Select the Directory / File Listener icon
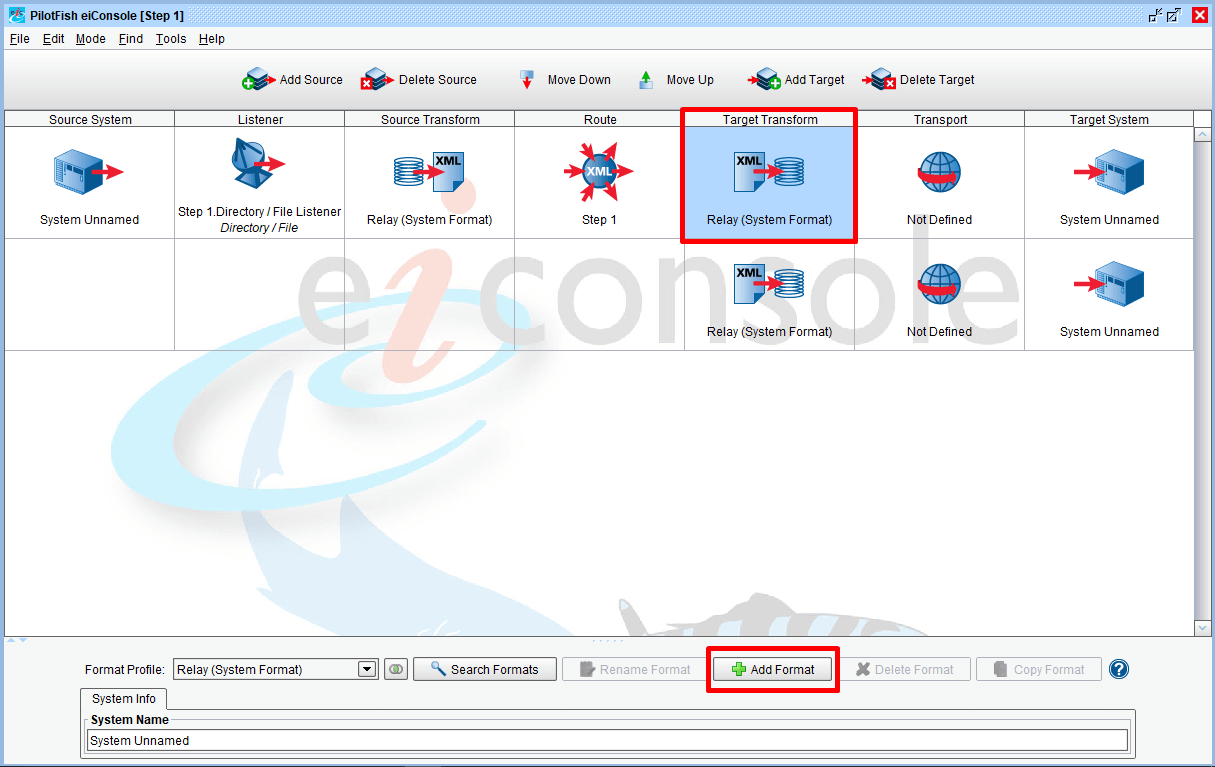The width and height of the screenshot is (1215, 767). point(258,163)
